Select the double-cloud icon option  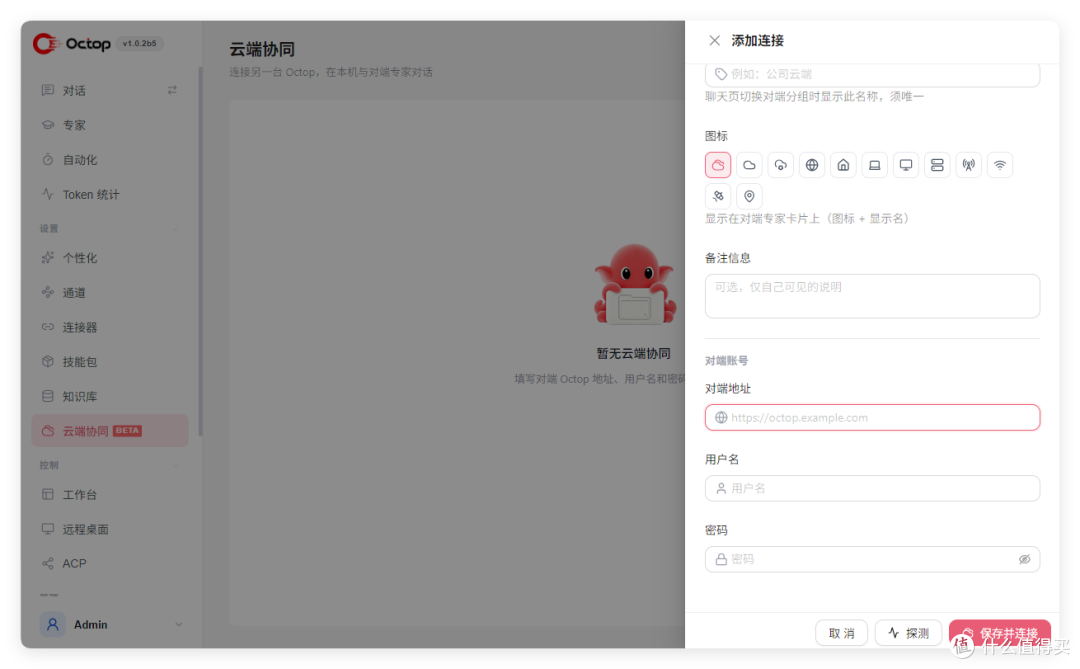coord(718,165)
